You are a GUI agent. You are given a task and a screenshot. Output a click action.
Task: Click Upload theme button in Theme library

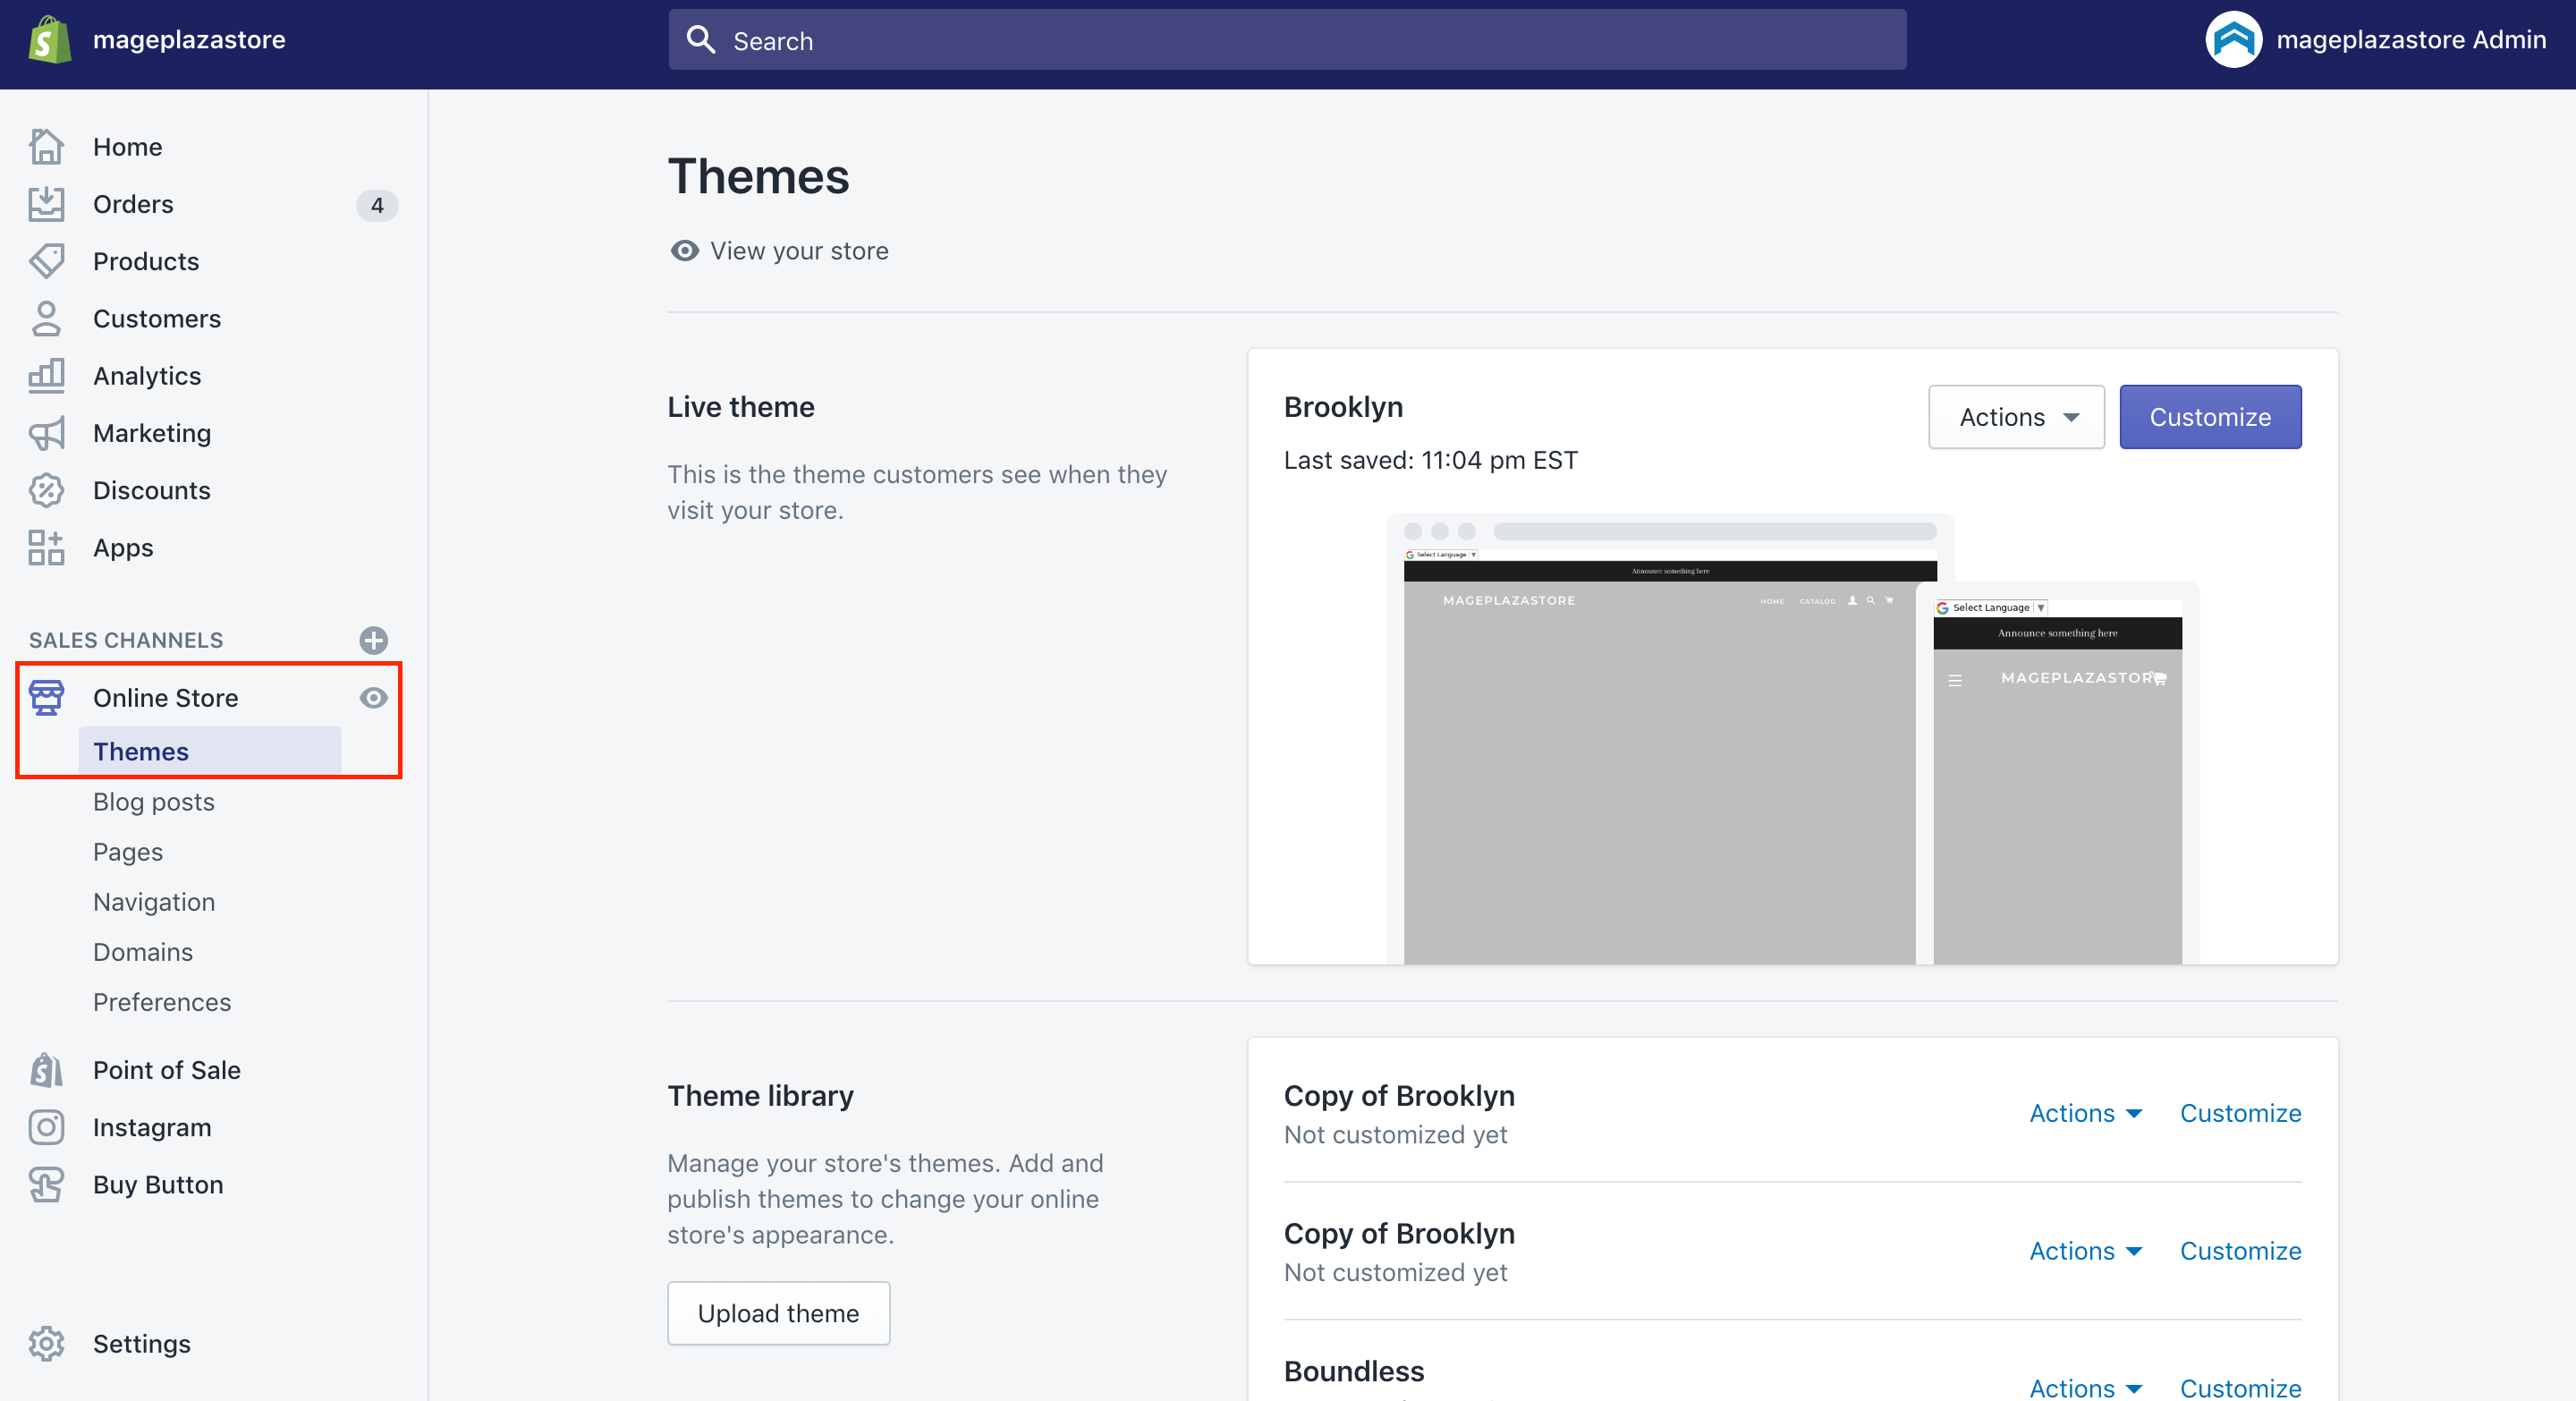coord(777,1313)
